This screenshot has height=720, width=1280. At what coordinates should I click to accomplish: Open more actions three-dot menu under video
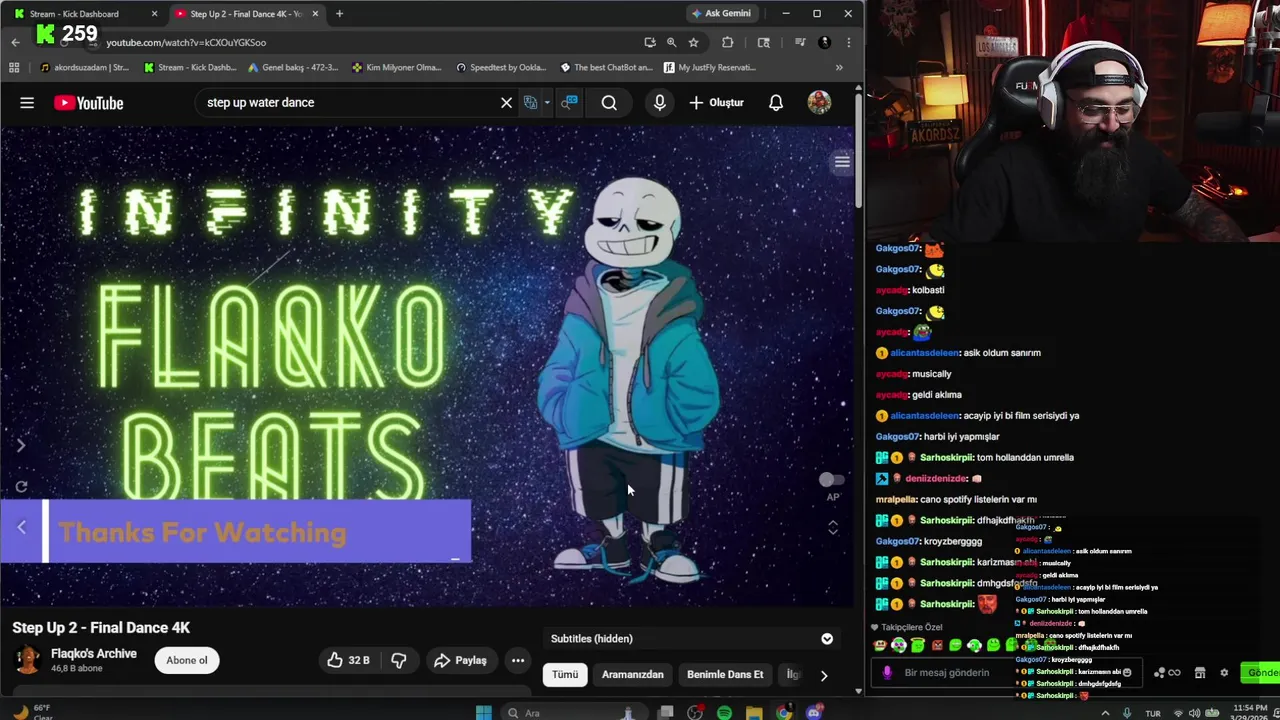(518, 660)
